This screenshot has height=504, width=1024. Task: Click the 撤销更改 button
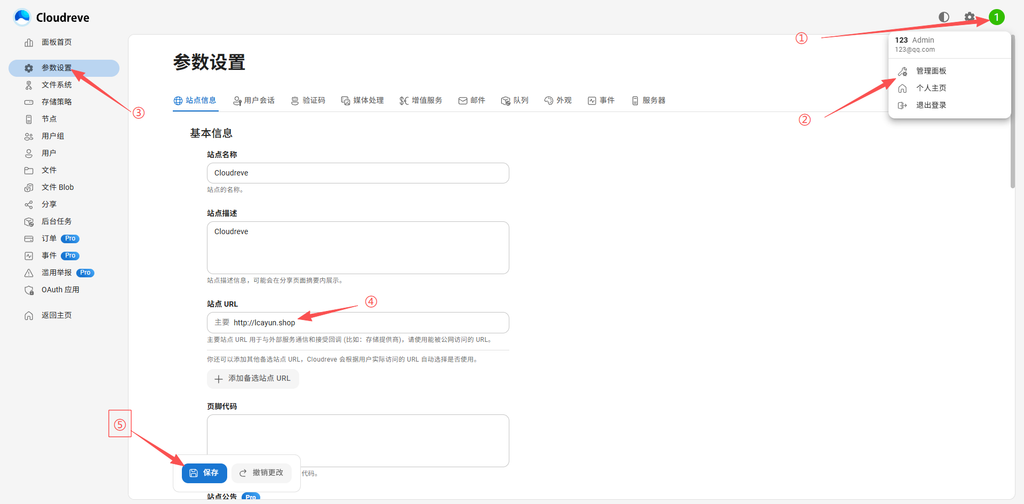tap(261, 473)
